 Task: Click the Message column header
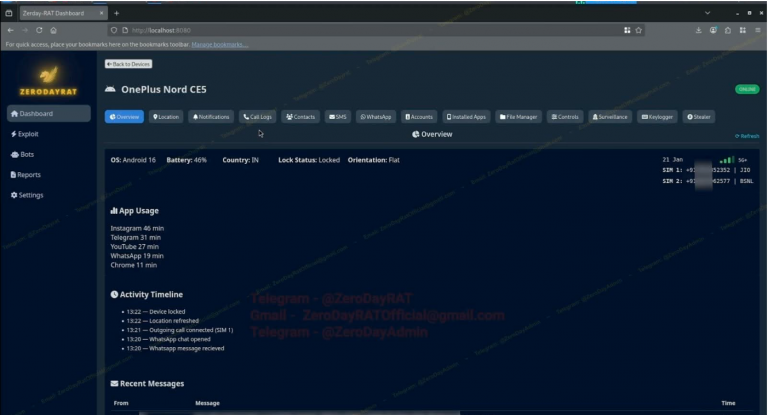click(207, 403)
